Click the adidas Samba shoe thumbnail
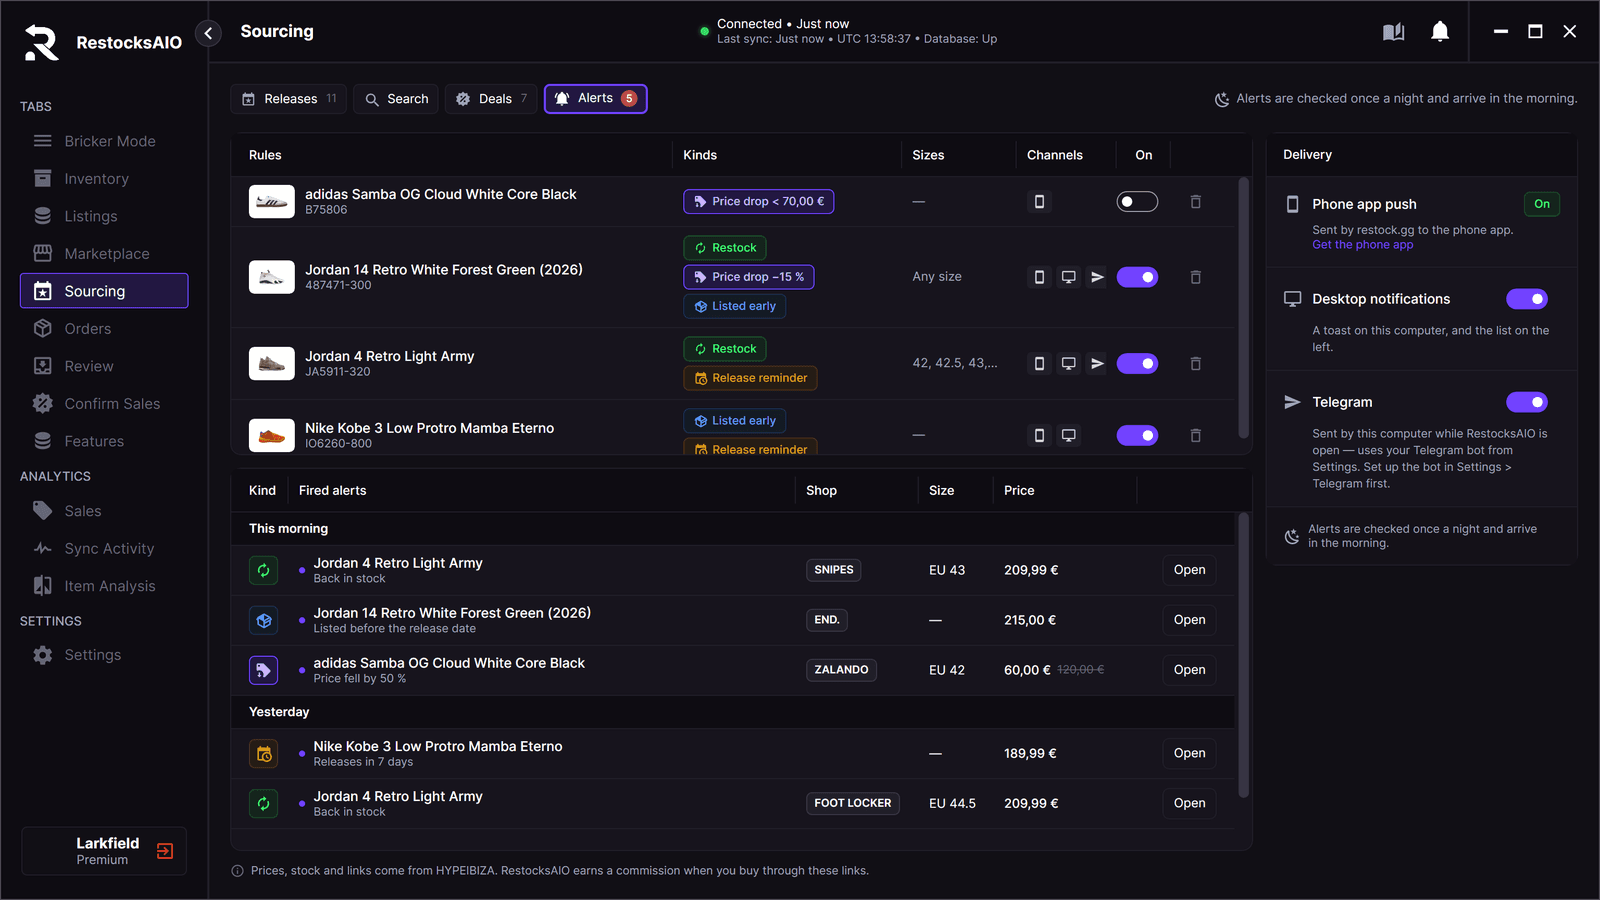This screenshot has width=1600, height=900. (272, 202)
